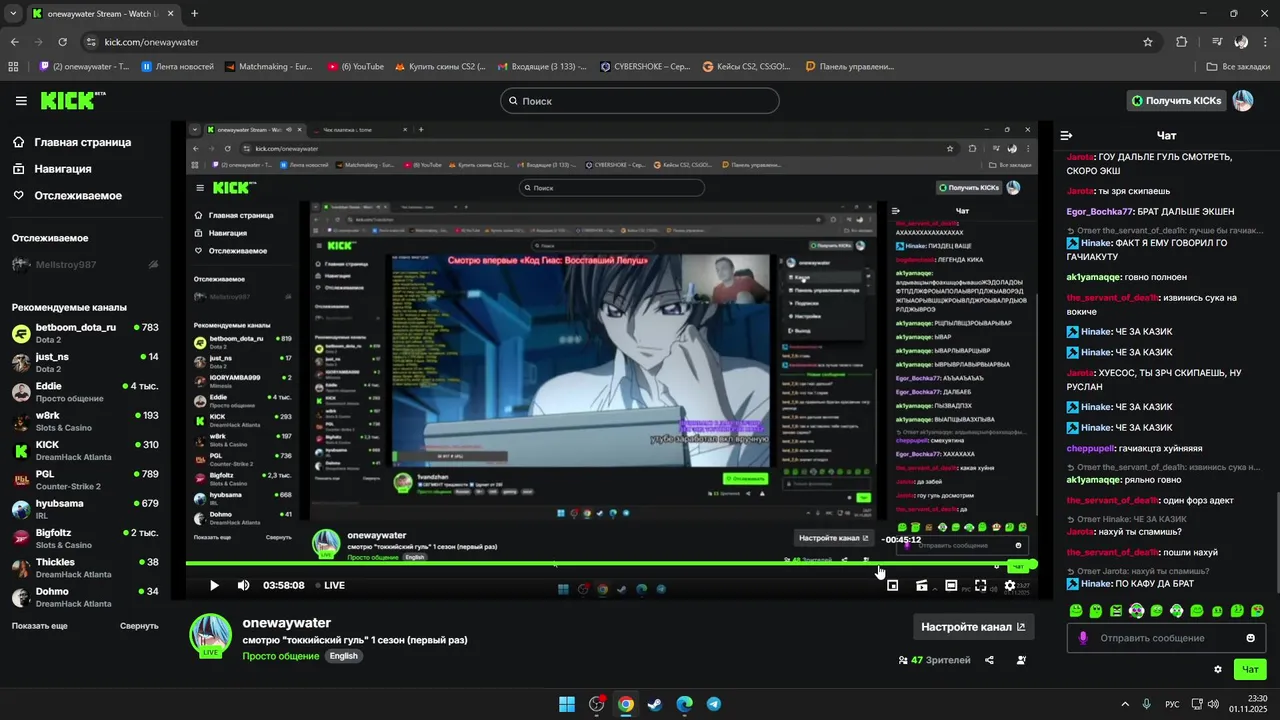Viewport: 1280px width, 720px height.
Task: Open mini player mode
Action: pos(893,586)
